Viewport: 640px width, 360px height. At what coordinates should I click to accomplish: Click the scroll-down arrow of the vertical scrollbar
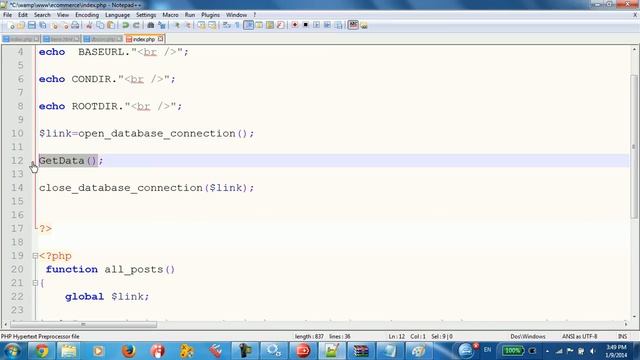(x=633, y=316)
